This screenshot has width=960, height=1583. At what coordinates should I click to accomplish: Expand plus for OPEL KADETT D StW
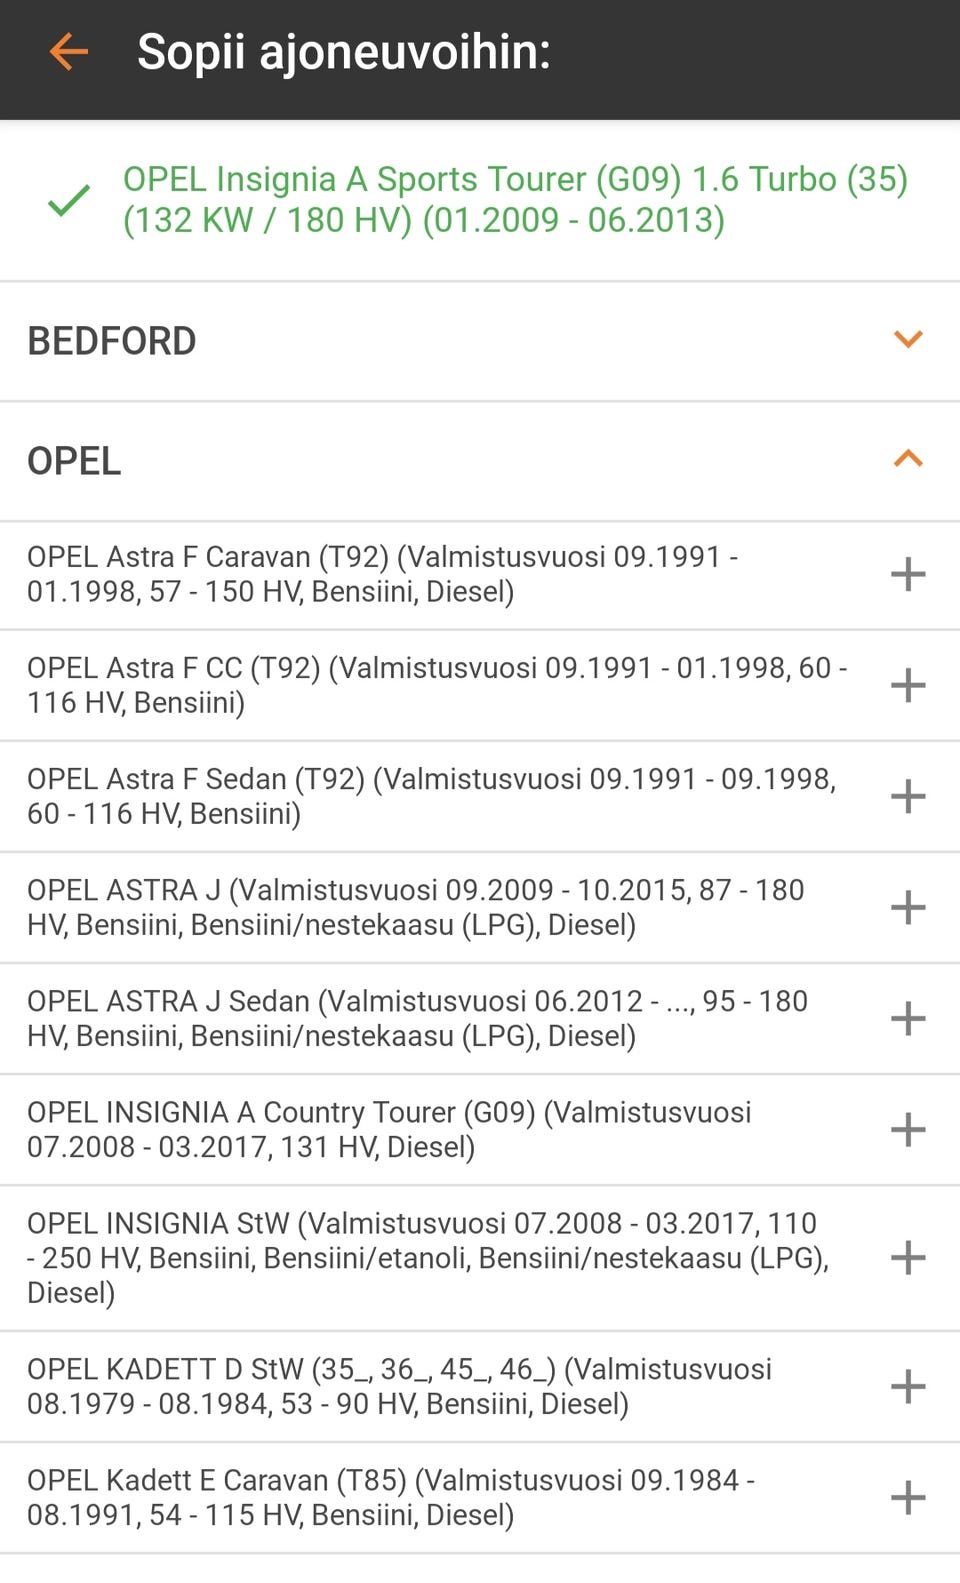908,1386
